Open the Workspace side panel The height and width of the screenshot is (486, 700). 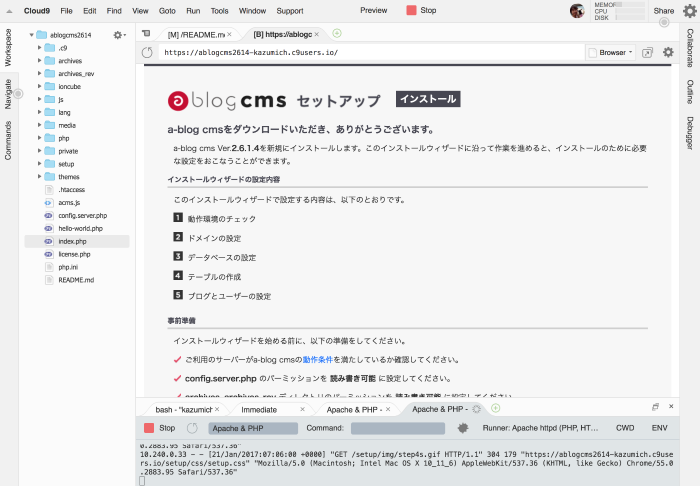[8, 48]
